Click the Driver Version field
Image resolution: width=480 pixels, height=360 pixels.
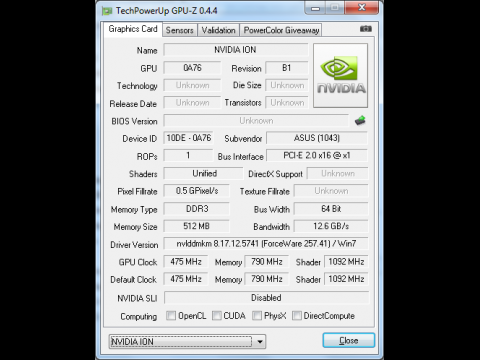coord(266,244)
